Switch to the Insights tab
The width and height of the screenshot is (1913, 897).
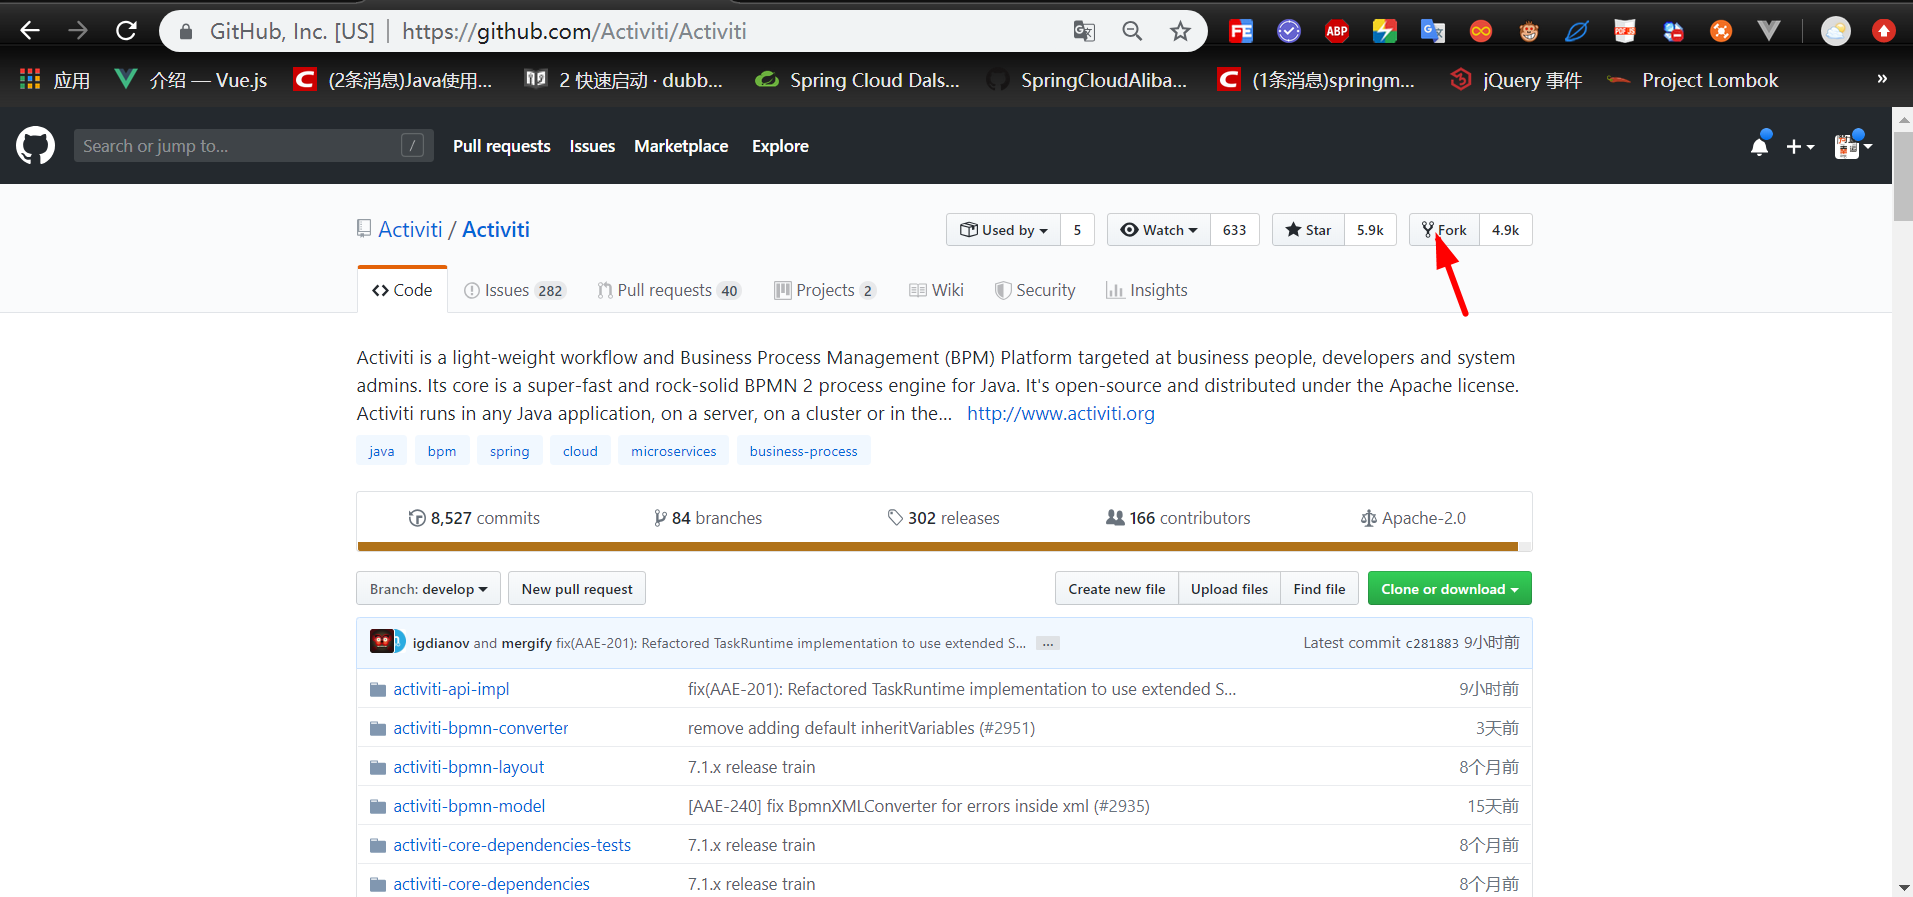tap(1147, 290)
